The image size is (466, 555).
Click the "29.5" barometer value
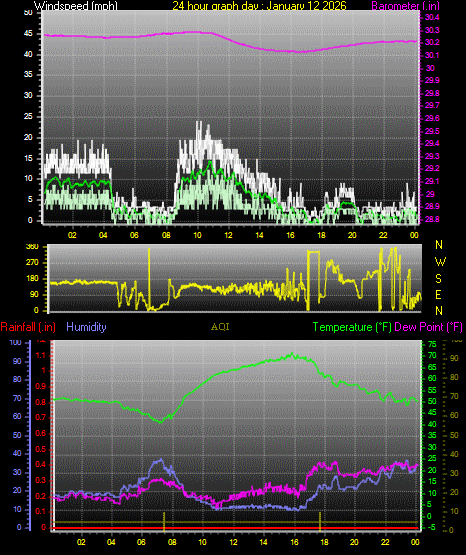[x=432, y=131]
